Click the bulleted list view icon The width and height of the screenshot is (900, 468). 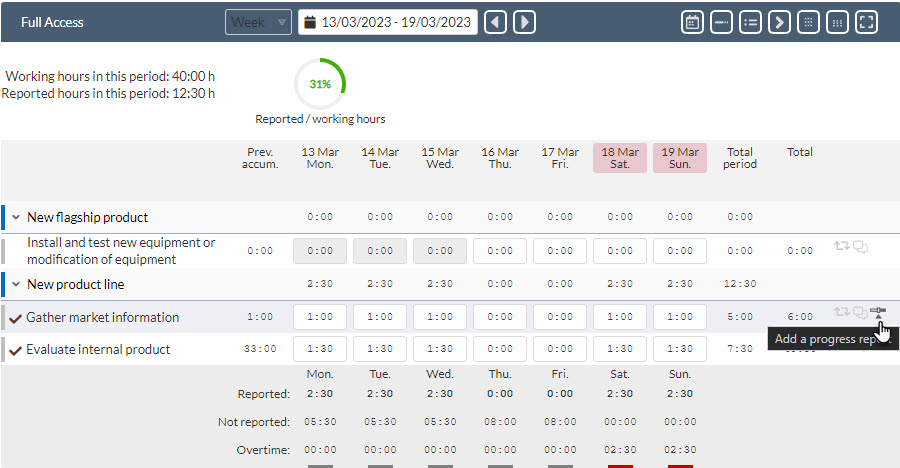[x=750, y=22]
